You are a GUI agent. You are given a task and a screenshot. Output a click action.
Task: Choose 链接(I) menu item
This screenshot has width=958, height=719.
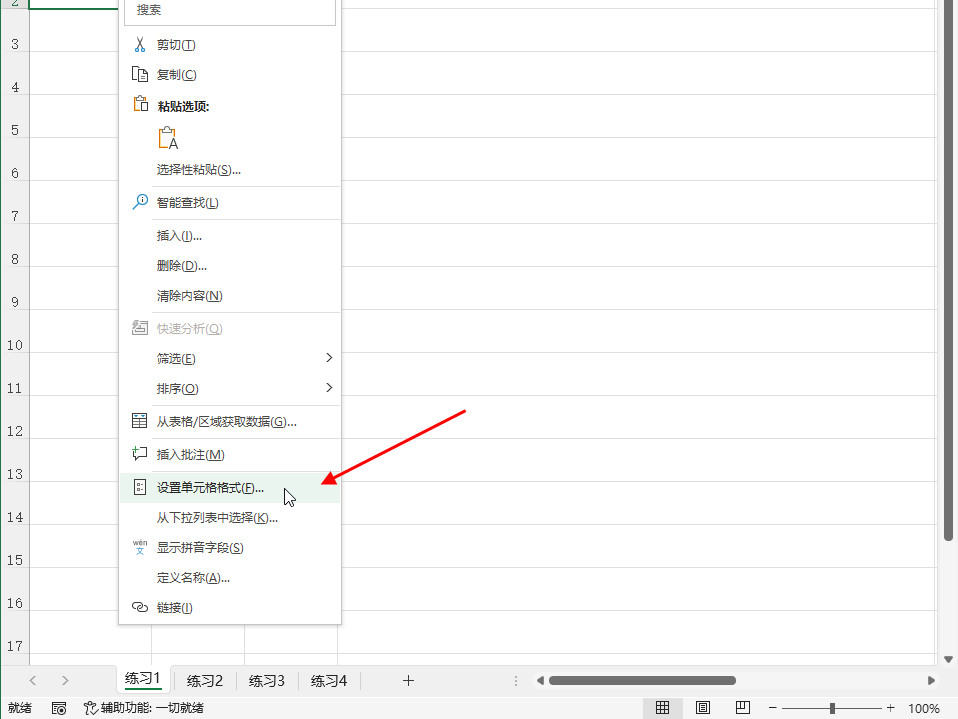pos(229,608)
